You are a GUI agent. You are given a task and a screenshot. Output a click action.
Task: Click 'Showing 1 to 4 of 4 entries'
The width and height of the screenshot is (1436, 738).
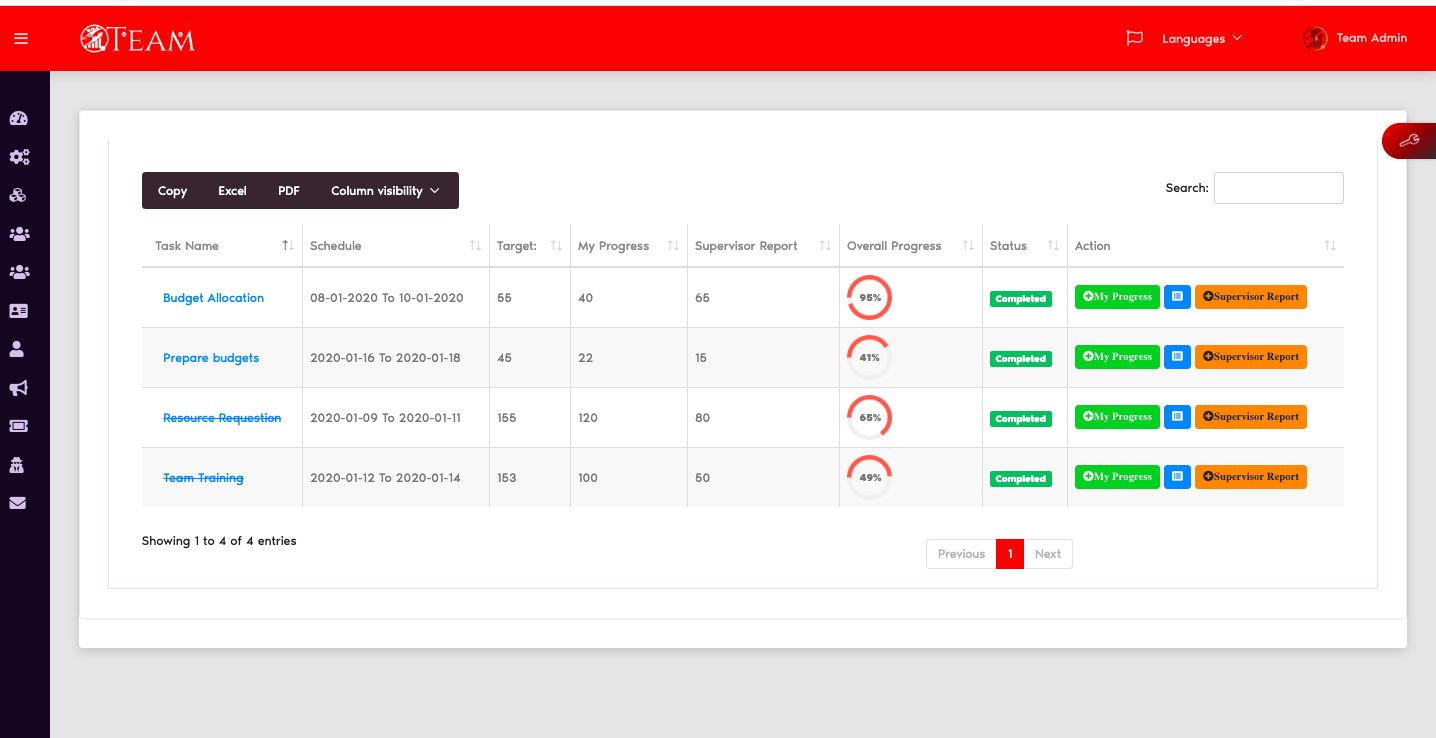click(x=219, y=541)
